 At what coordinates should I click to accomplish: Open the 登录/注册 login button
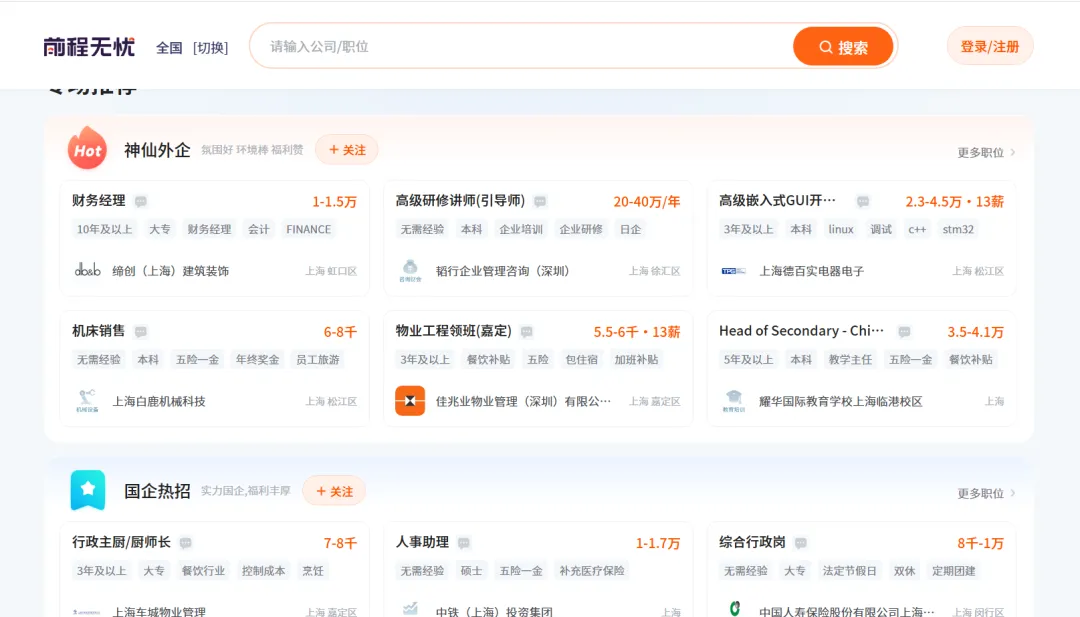(x=990, y=46)
